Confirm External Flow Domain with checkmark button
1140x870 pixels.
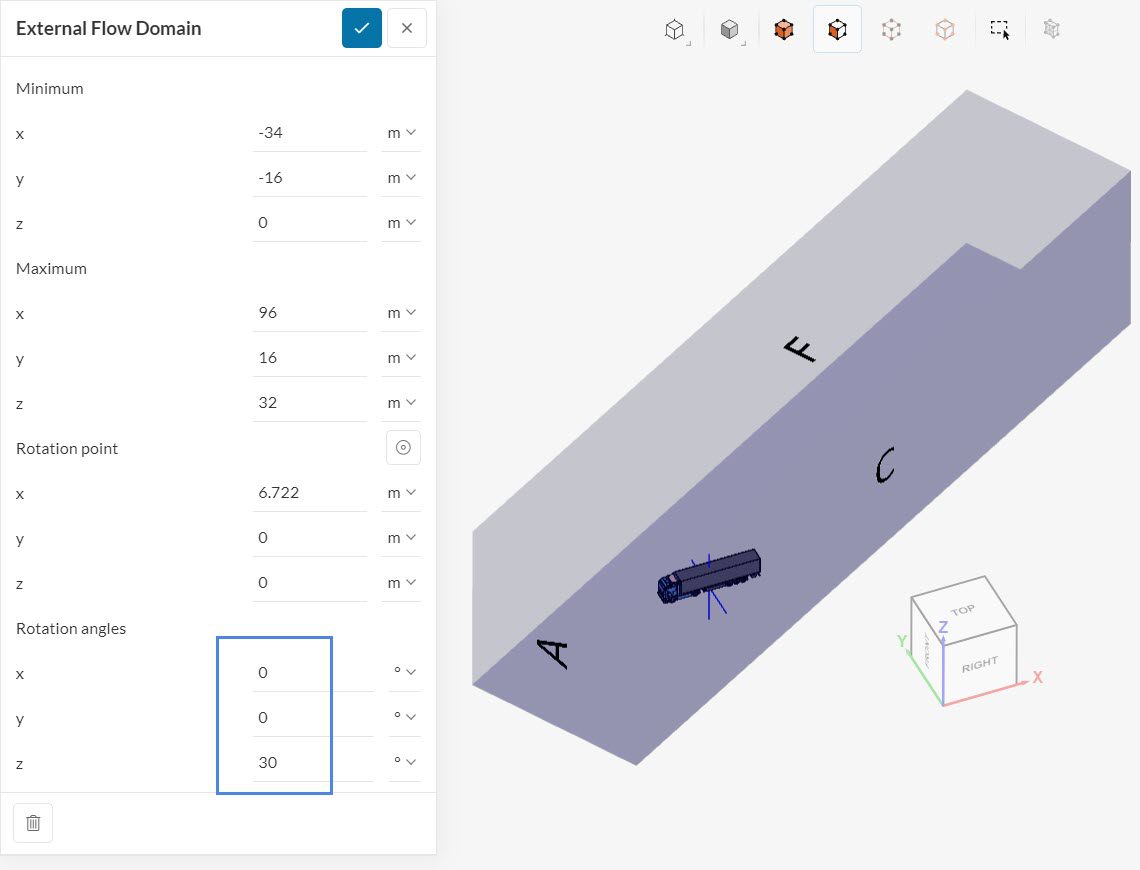coord(362,28)
